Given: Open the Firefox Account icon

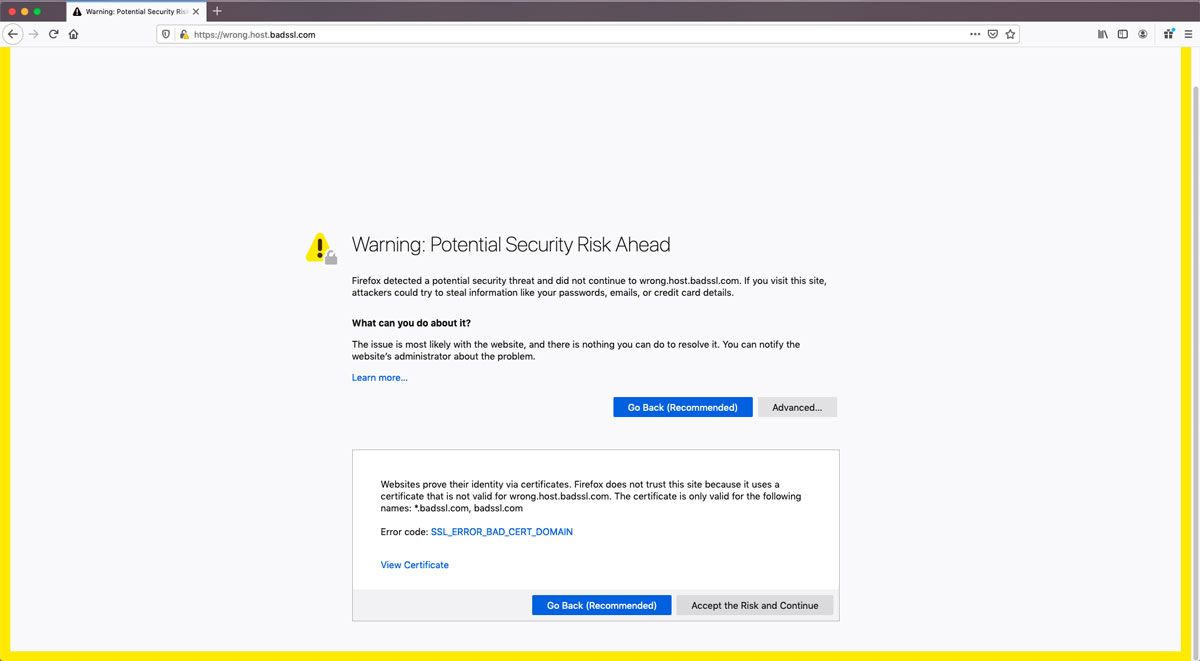Looking at the screenshot, I should tap(1143, 34).
